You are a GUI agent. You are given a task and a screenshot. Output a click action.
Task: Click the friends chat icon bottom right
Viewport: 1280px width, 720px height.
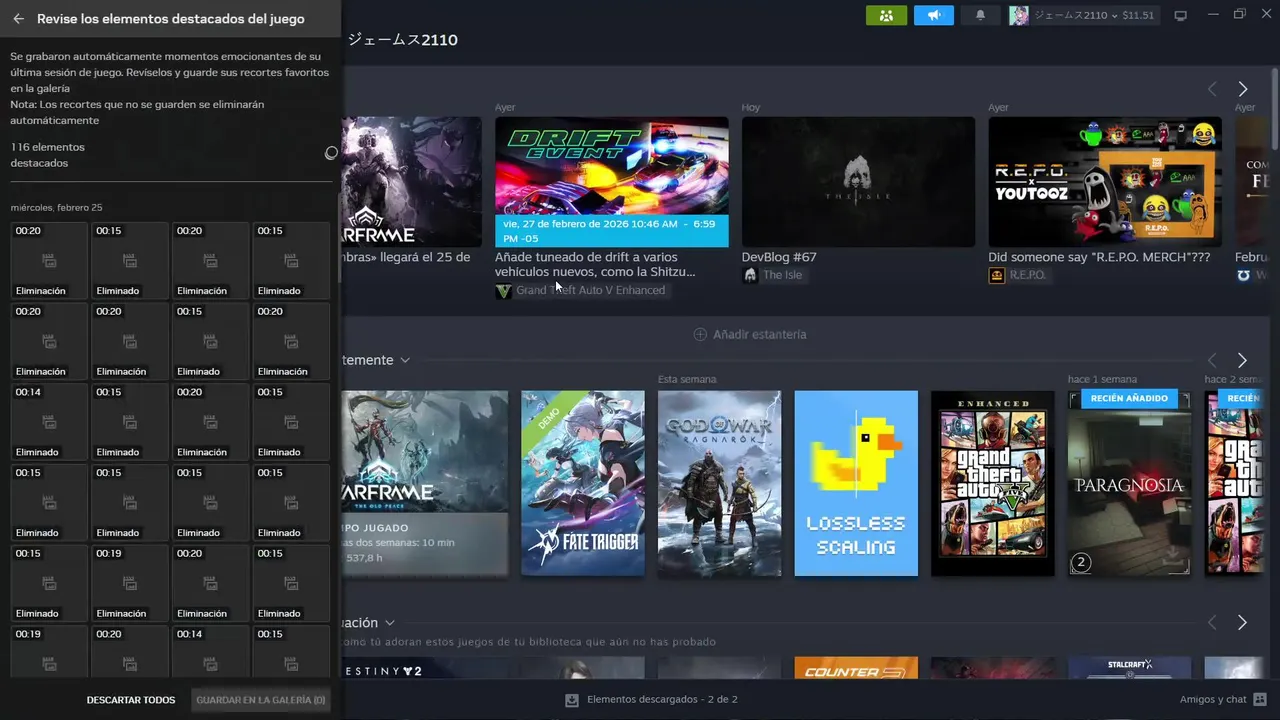pyautogui.click(x=1260, y=699)
